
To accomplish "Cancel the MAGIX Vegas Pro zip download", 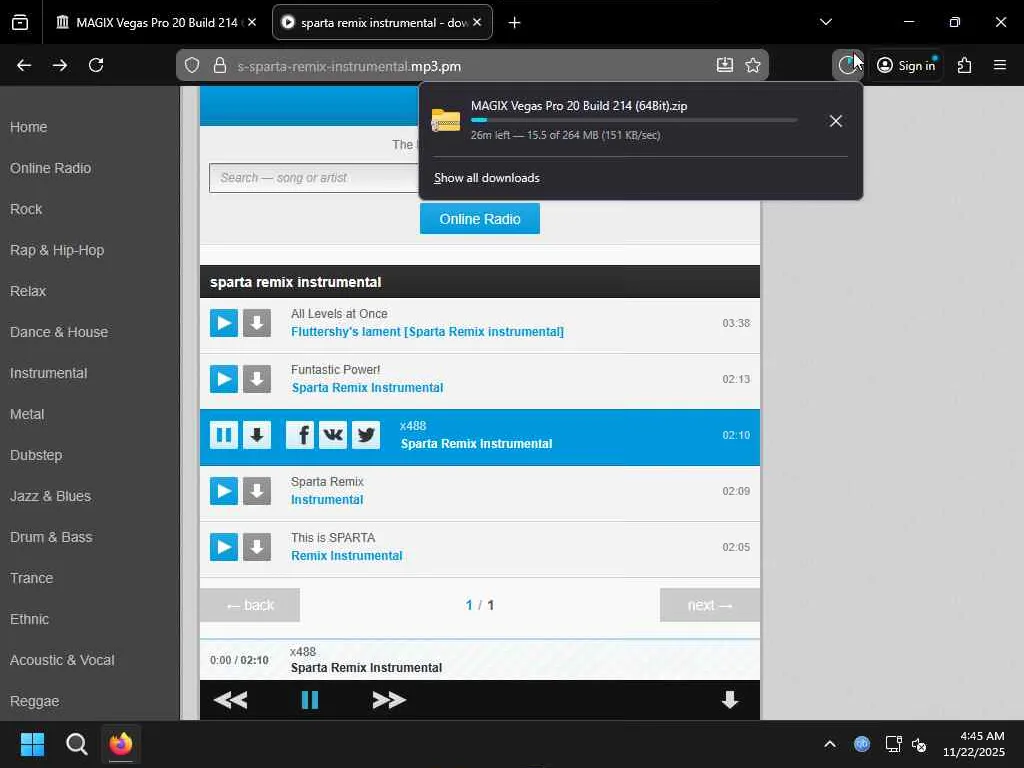I will [x=835, y=121].
